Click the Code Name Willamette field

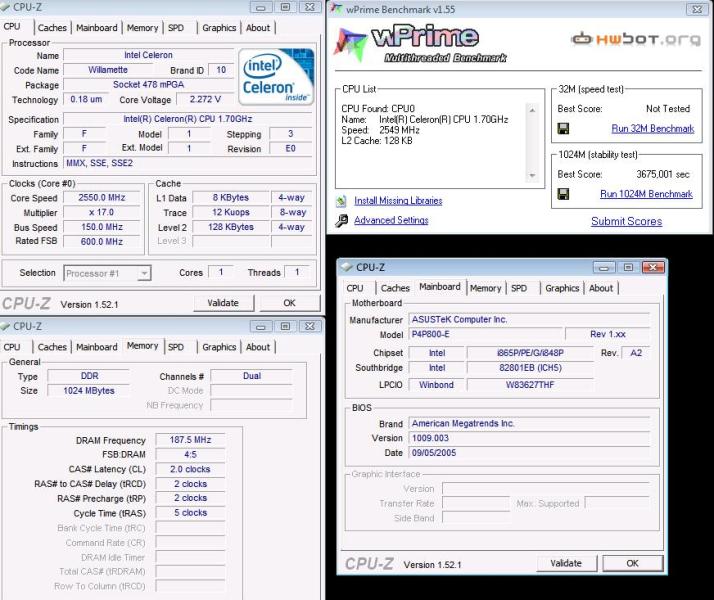point(108,71)
